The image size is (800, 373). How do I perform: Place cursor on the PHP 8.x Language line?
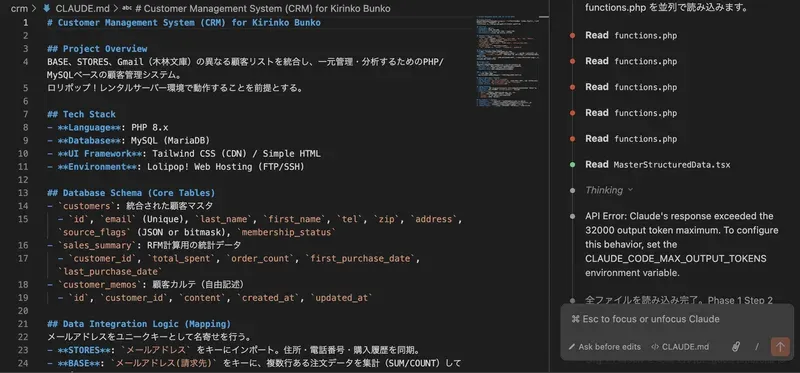pos(108,128)
